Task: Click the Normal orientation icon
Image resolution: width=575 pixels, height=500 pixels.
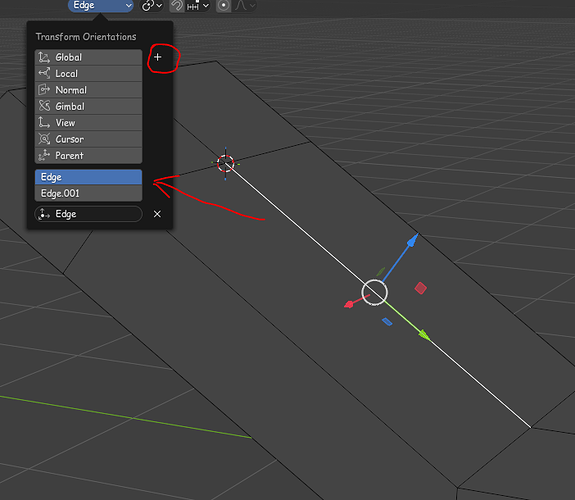Action: (44, 90)
